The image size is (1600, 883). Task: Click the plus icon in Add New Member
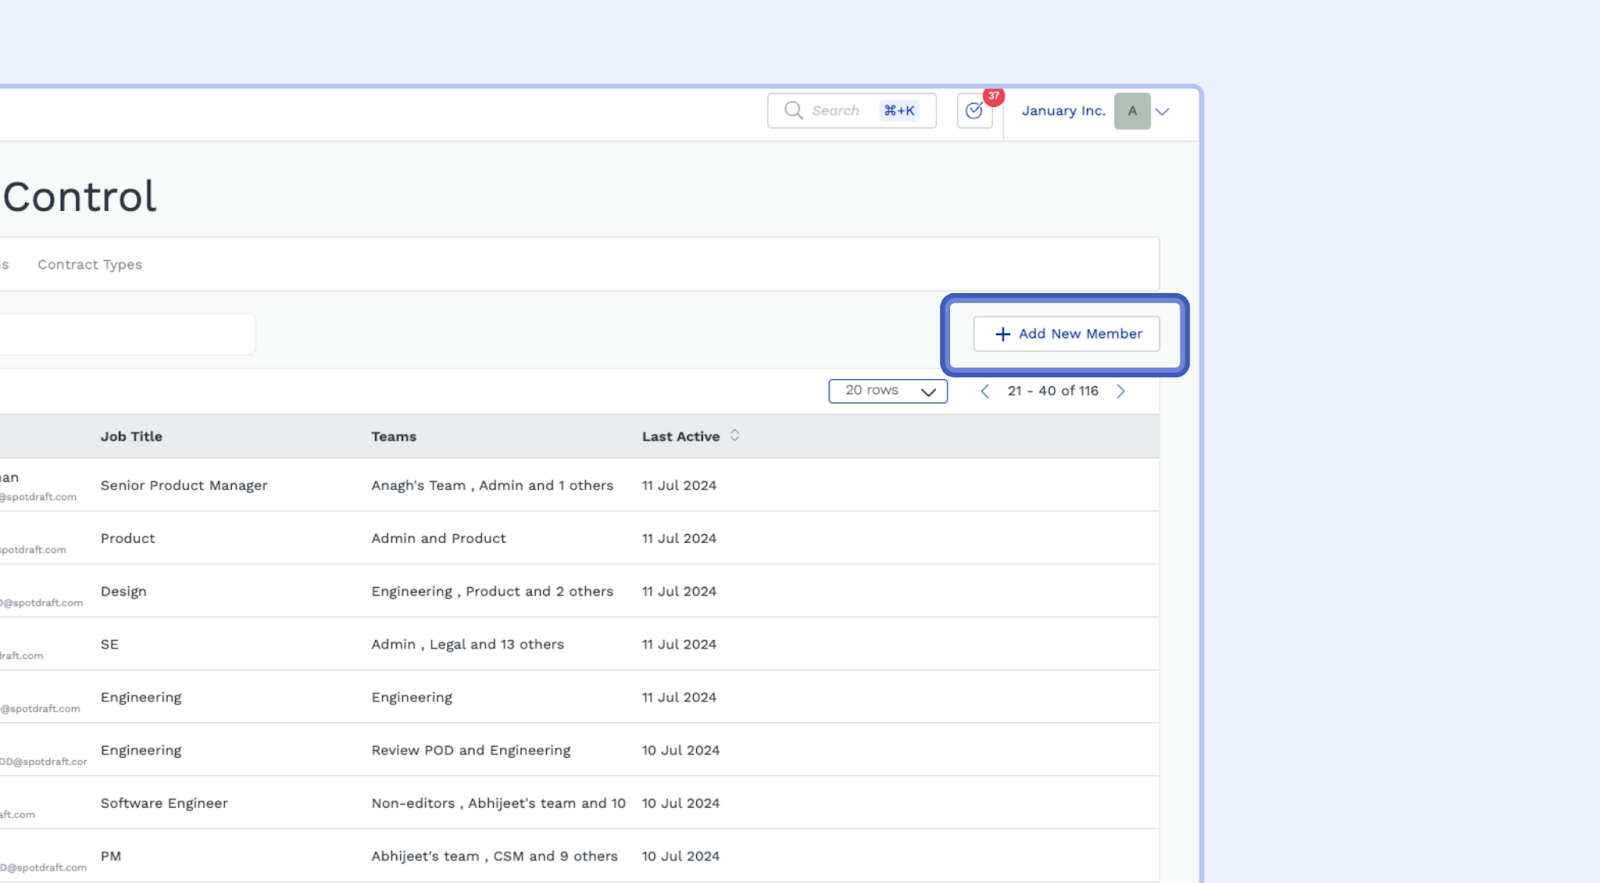[x=1002, y=334]
